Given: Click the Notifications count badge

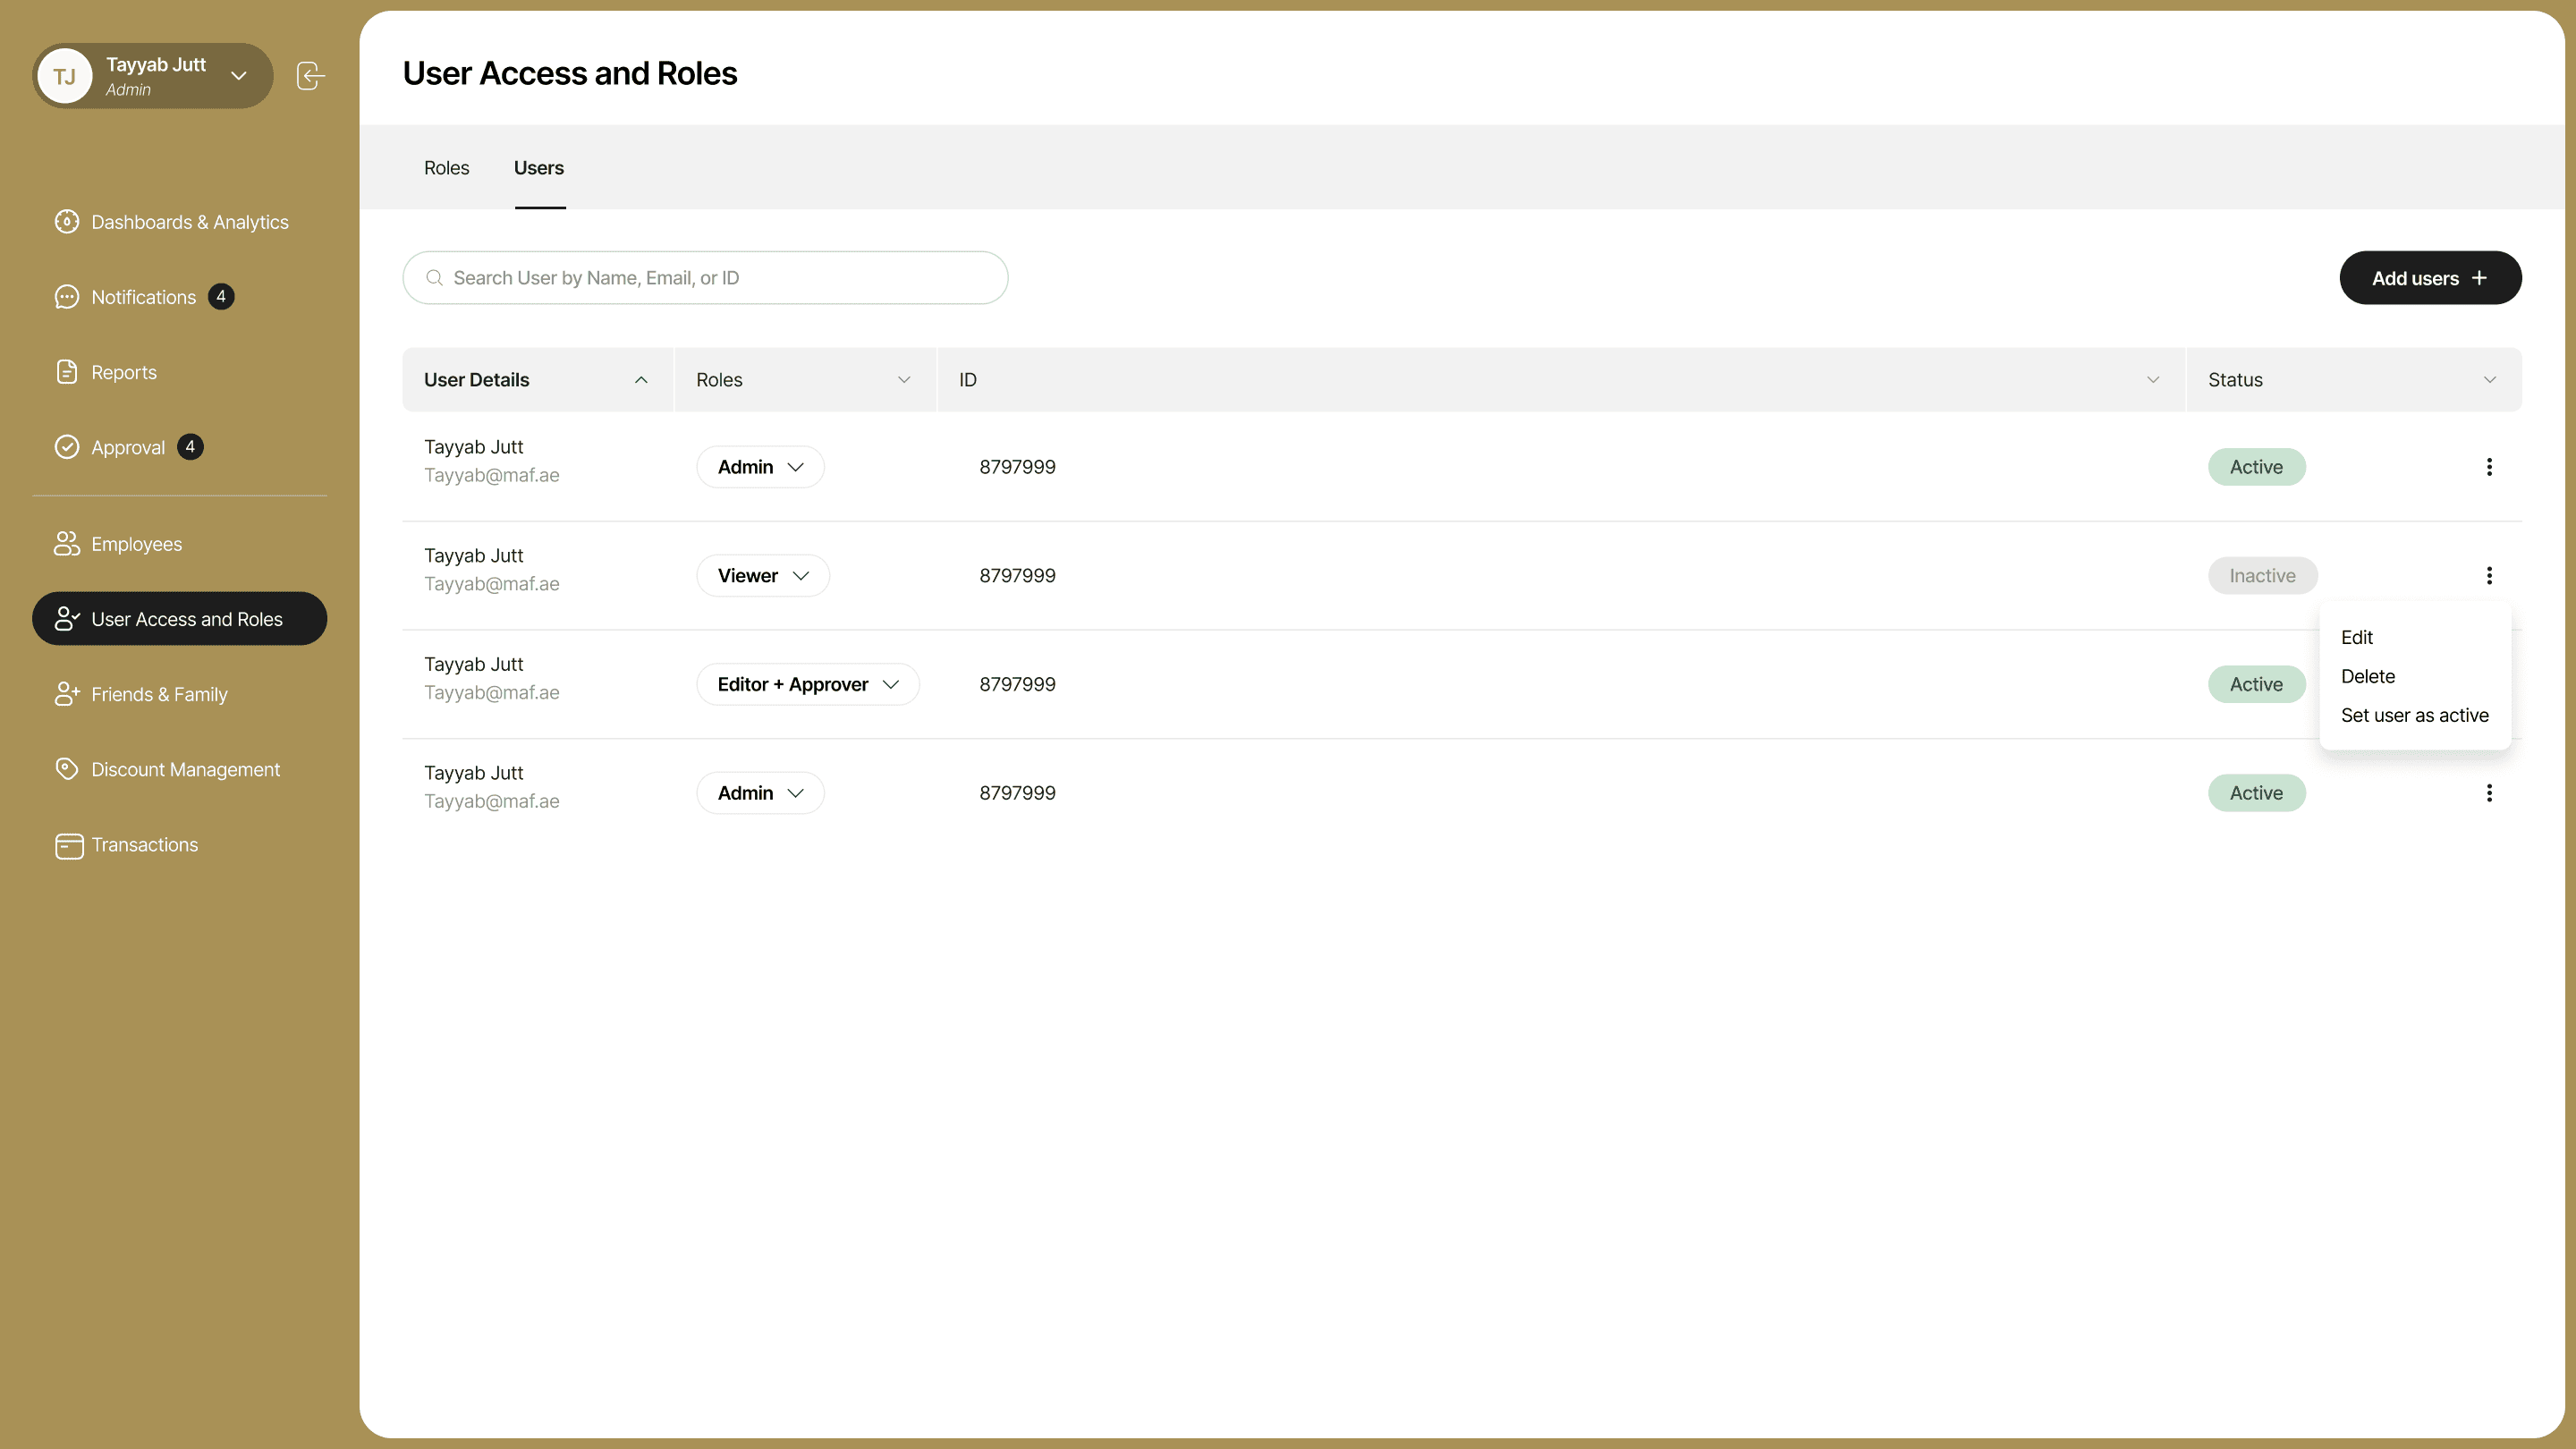Looking at the screenshot, I should pyautogui.click(x=221, y=297).
